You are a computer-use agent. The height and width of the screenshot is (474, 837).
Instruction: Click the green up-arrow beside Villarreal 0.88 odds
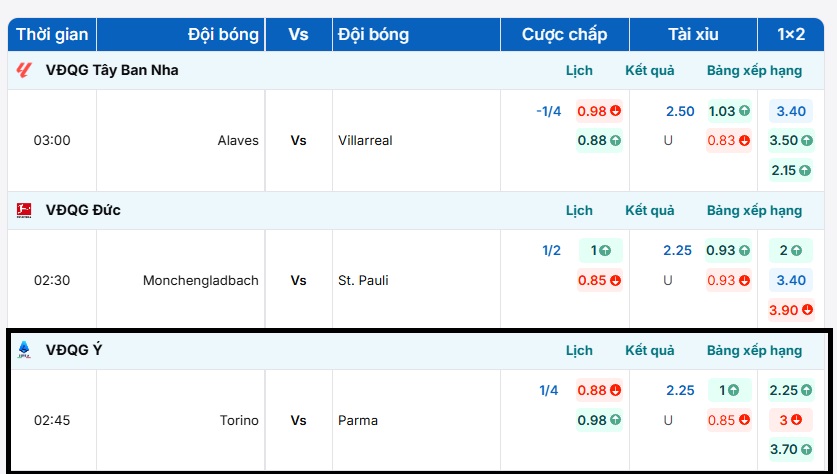pyautogui.click(x=615, y=141)
